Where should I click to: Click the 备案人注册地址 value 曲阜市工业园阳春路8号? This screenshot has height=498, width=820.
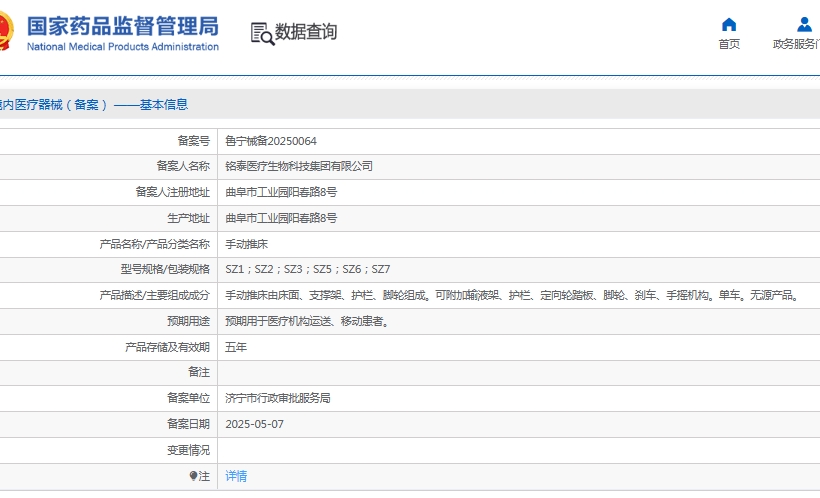(x=281, y=193)
